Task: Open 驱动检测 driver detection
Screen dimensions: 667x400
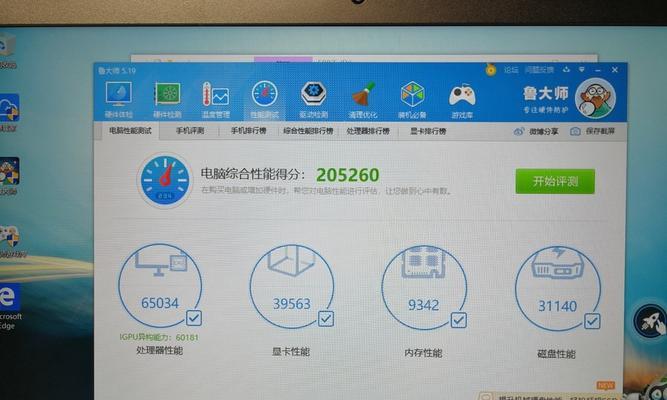Action: 314,100
